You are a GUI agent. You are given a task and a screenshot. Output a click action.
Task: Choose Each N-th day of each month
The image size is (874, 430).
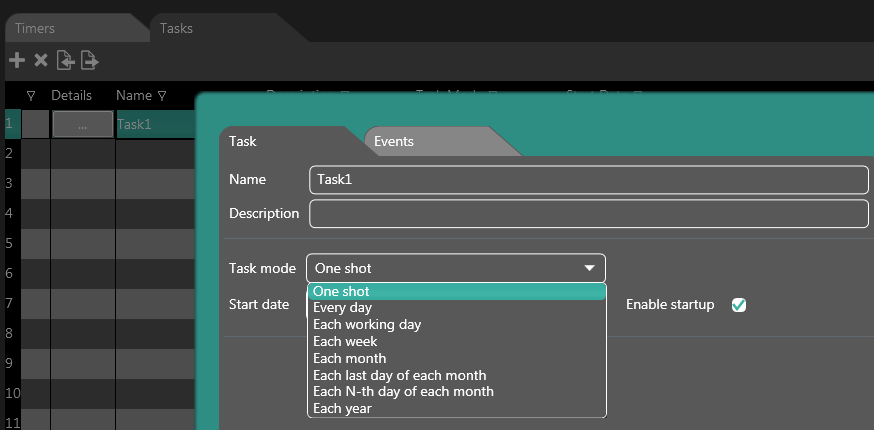[457, 392]
